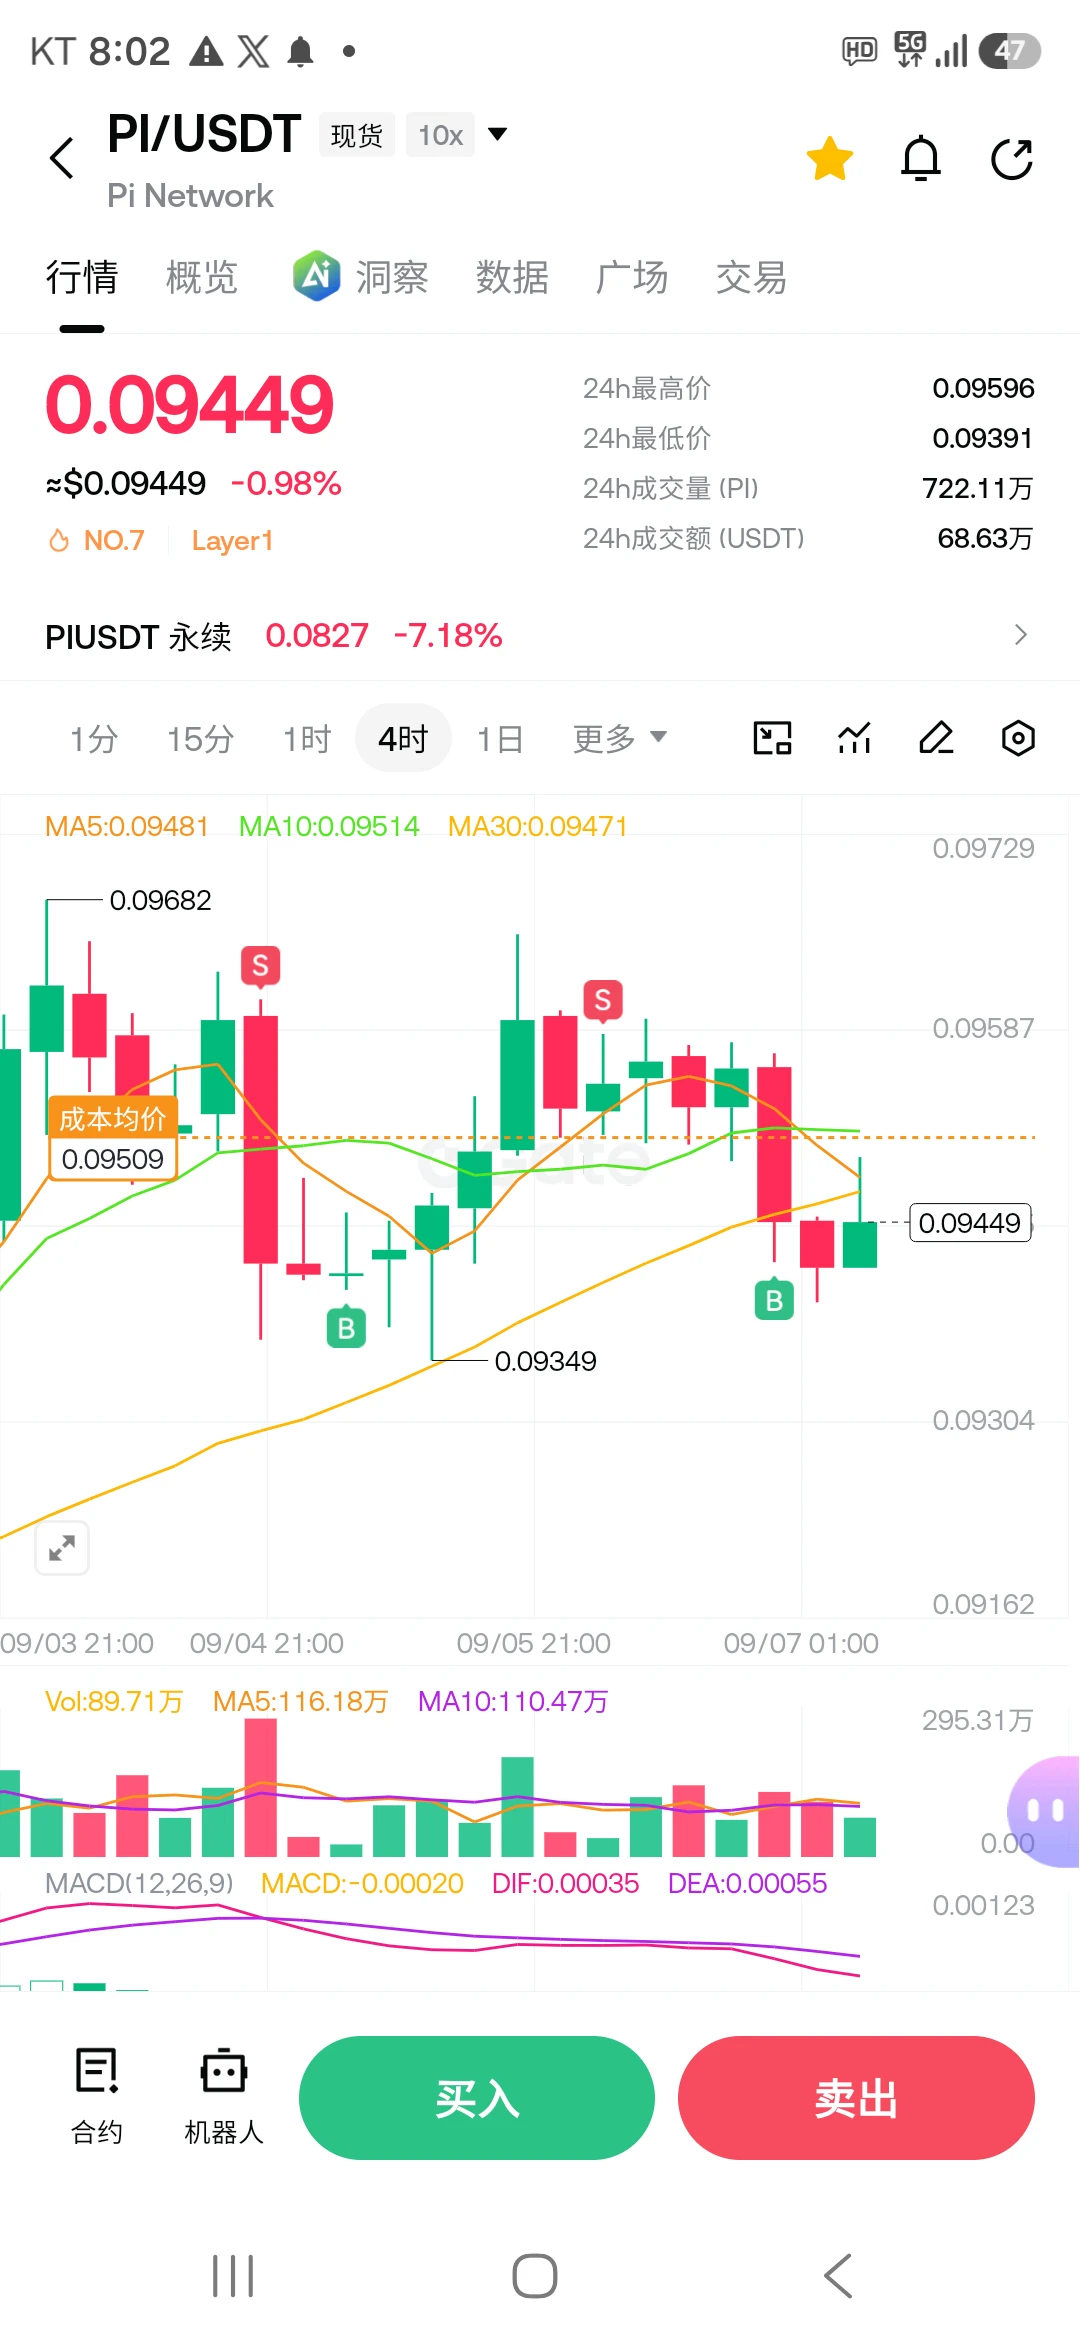Tap the 成本均价 cost label

(113, 1118)
